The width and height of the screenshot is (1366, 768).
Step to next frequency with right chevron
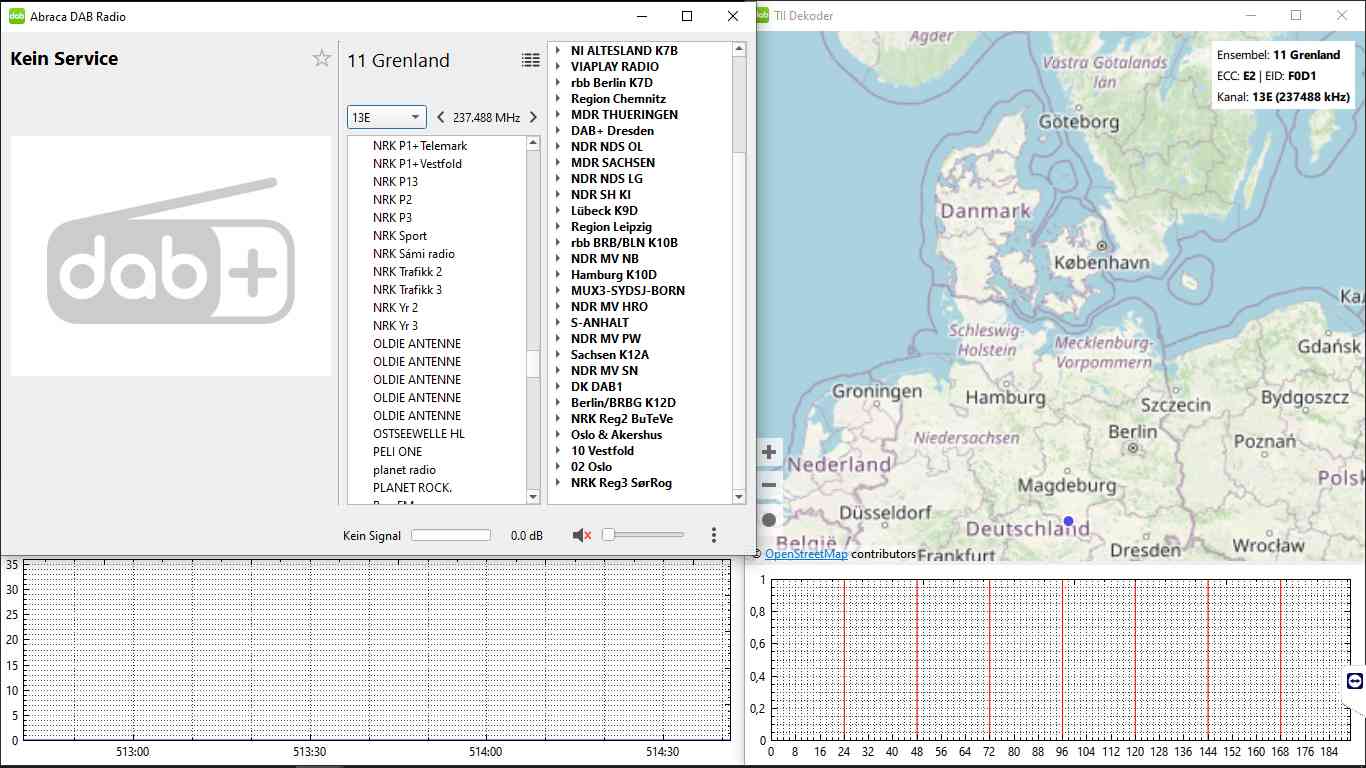pos(533,117)
